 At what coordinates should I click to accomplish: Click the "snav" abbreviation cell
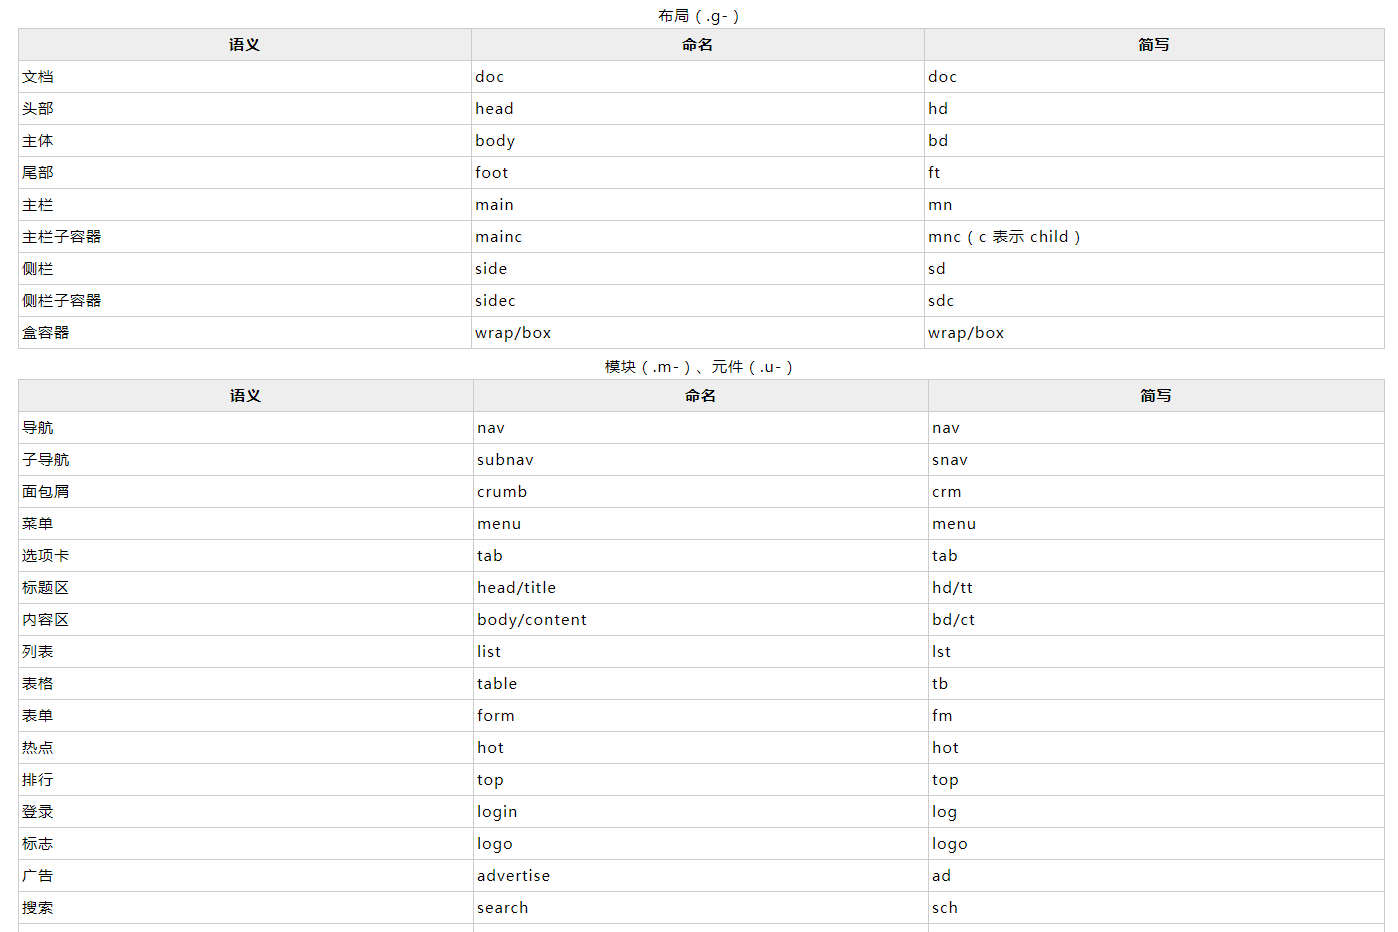click(950, 460)
